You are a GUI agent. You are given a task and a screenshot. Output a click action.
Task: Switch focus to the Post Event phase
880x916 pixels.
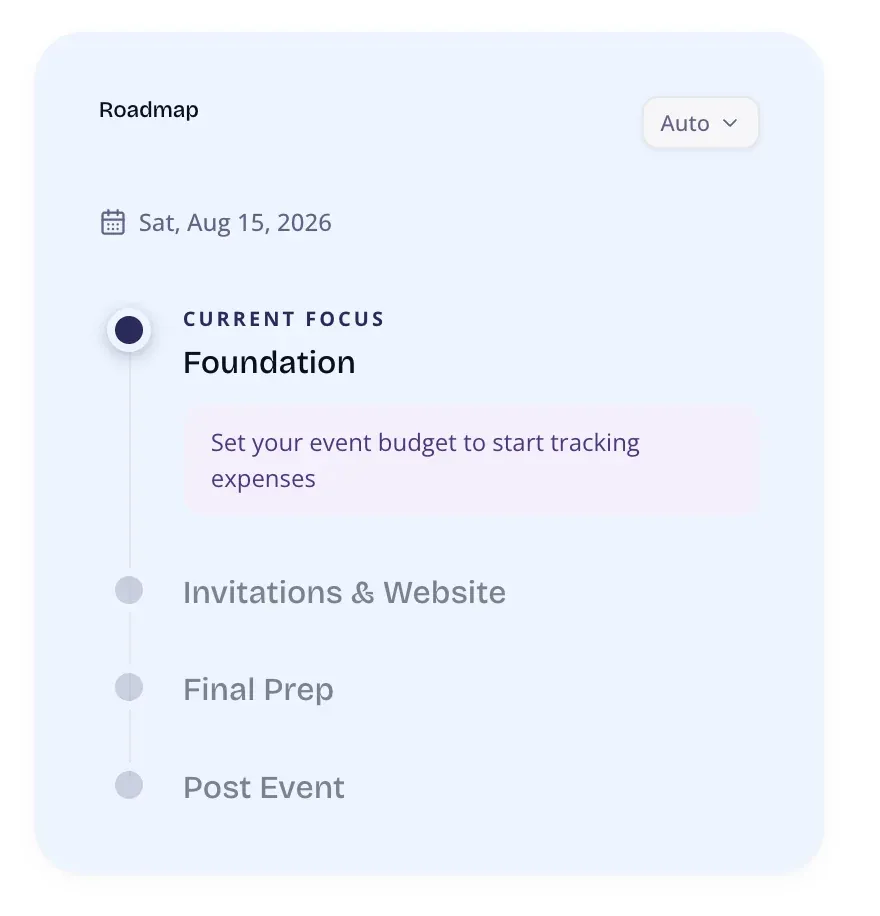pyautogui.click(x=263, y=787)
